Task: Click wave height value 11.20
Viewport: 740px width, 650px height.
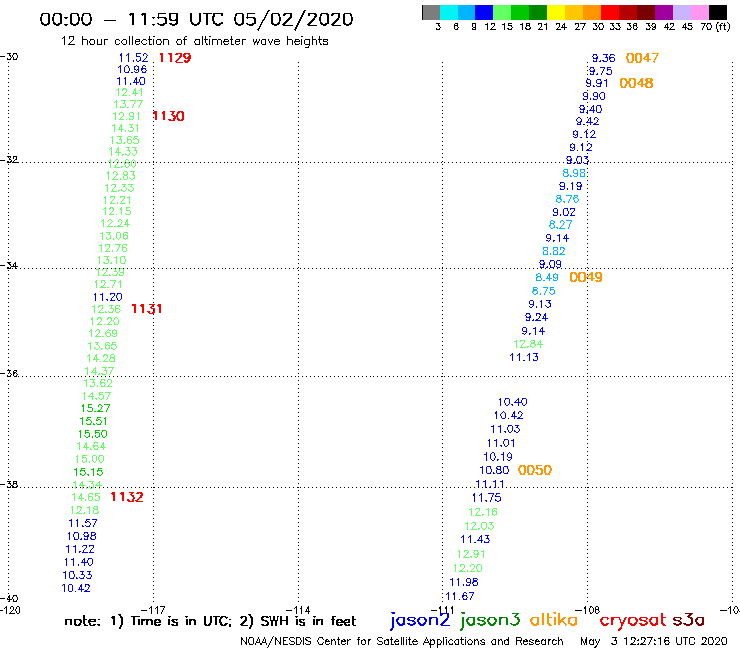Action: 108,297
